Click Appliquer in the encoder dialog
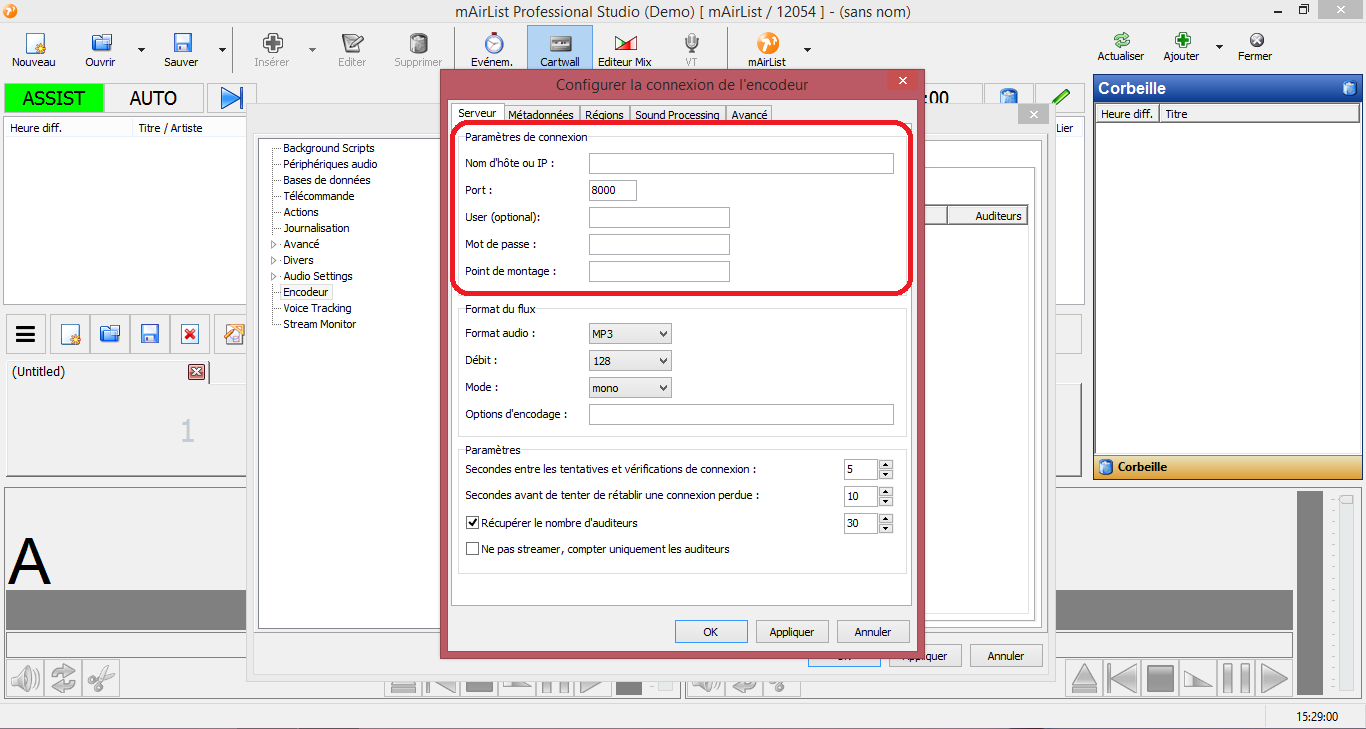This screenshot has height=729, width=1366. click(792, 632)
